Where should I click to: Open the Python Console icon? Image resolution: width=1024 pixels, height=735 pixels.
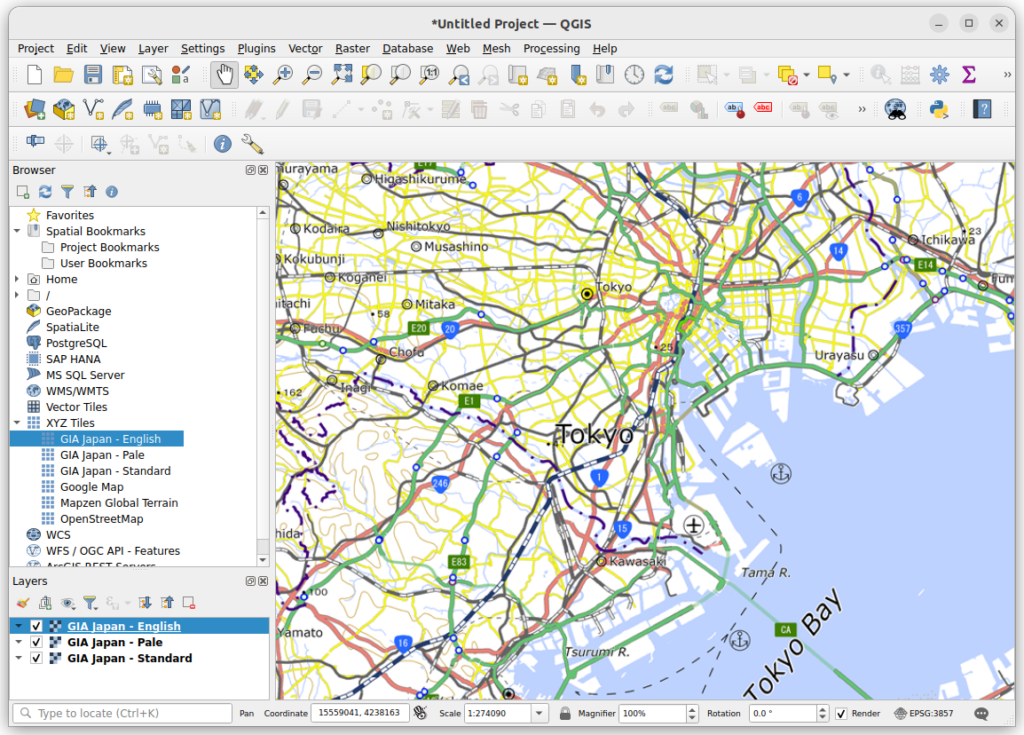tap(938, 109)
